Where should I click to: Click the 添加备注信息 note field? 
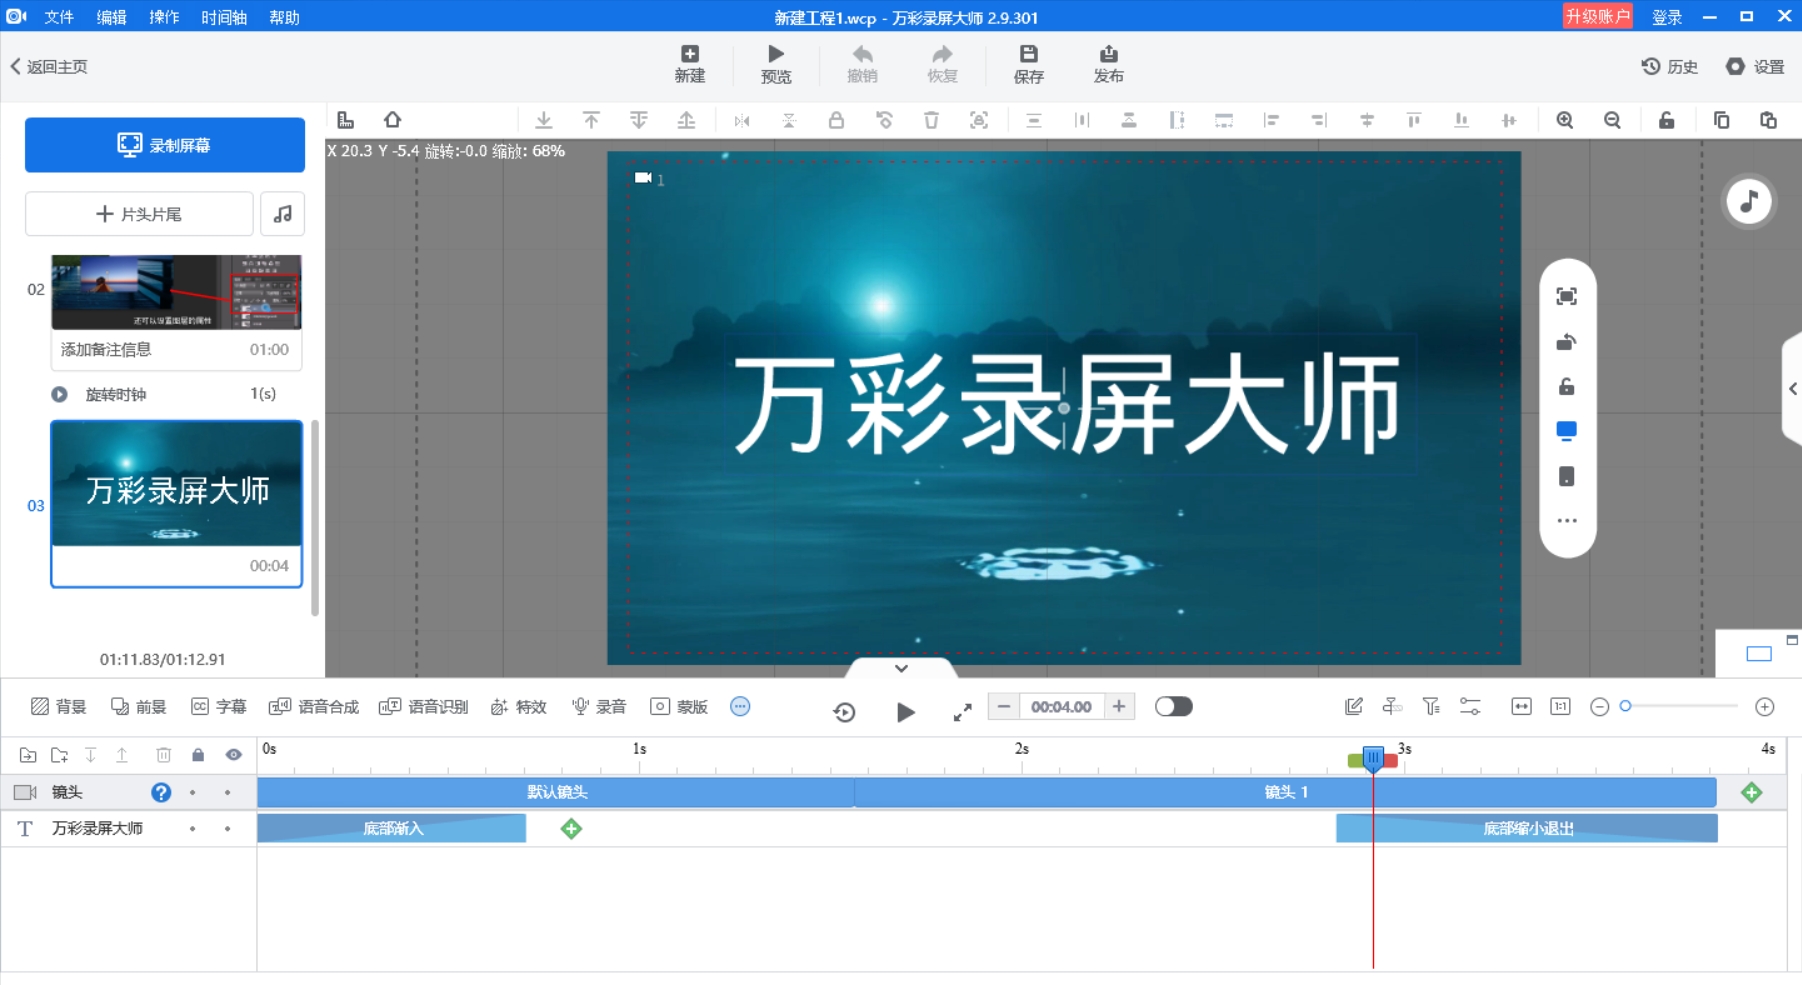point(106,349)
